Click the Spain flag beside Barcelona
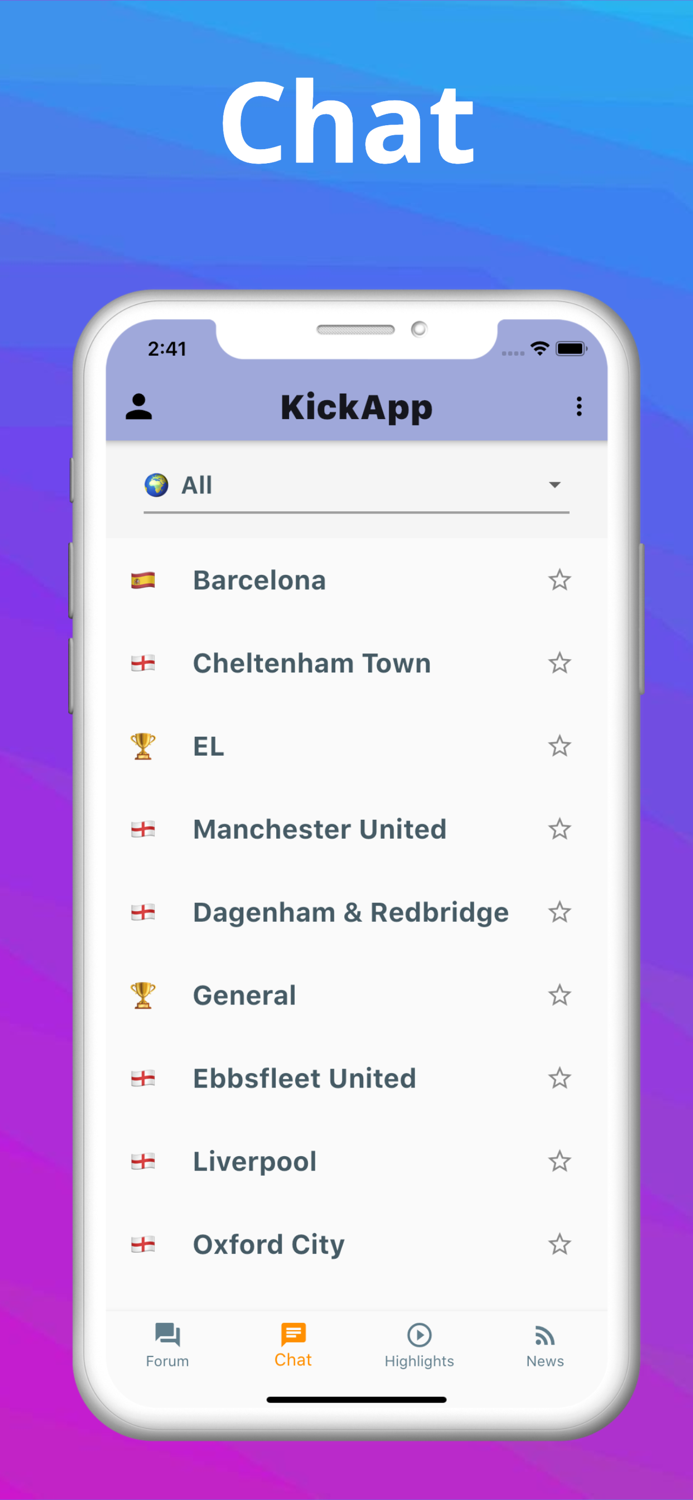693x1500 pixels. coord(143,580)
